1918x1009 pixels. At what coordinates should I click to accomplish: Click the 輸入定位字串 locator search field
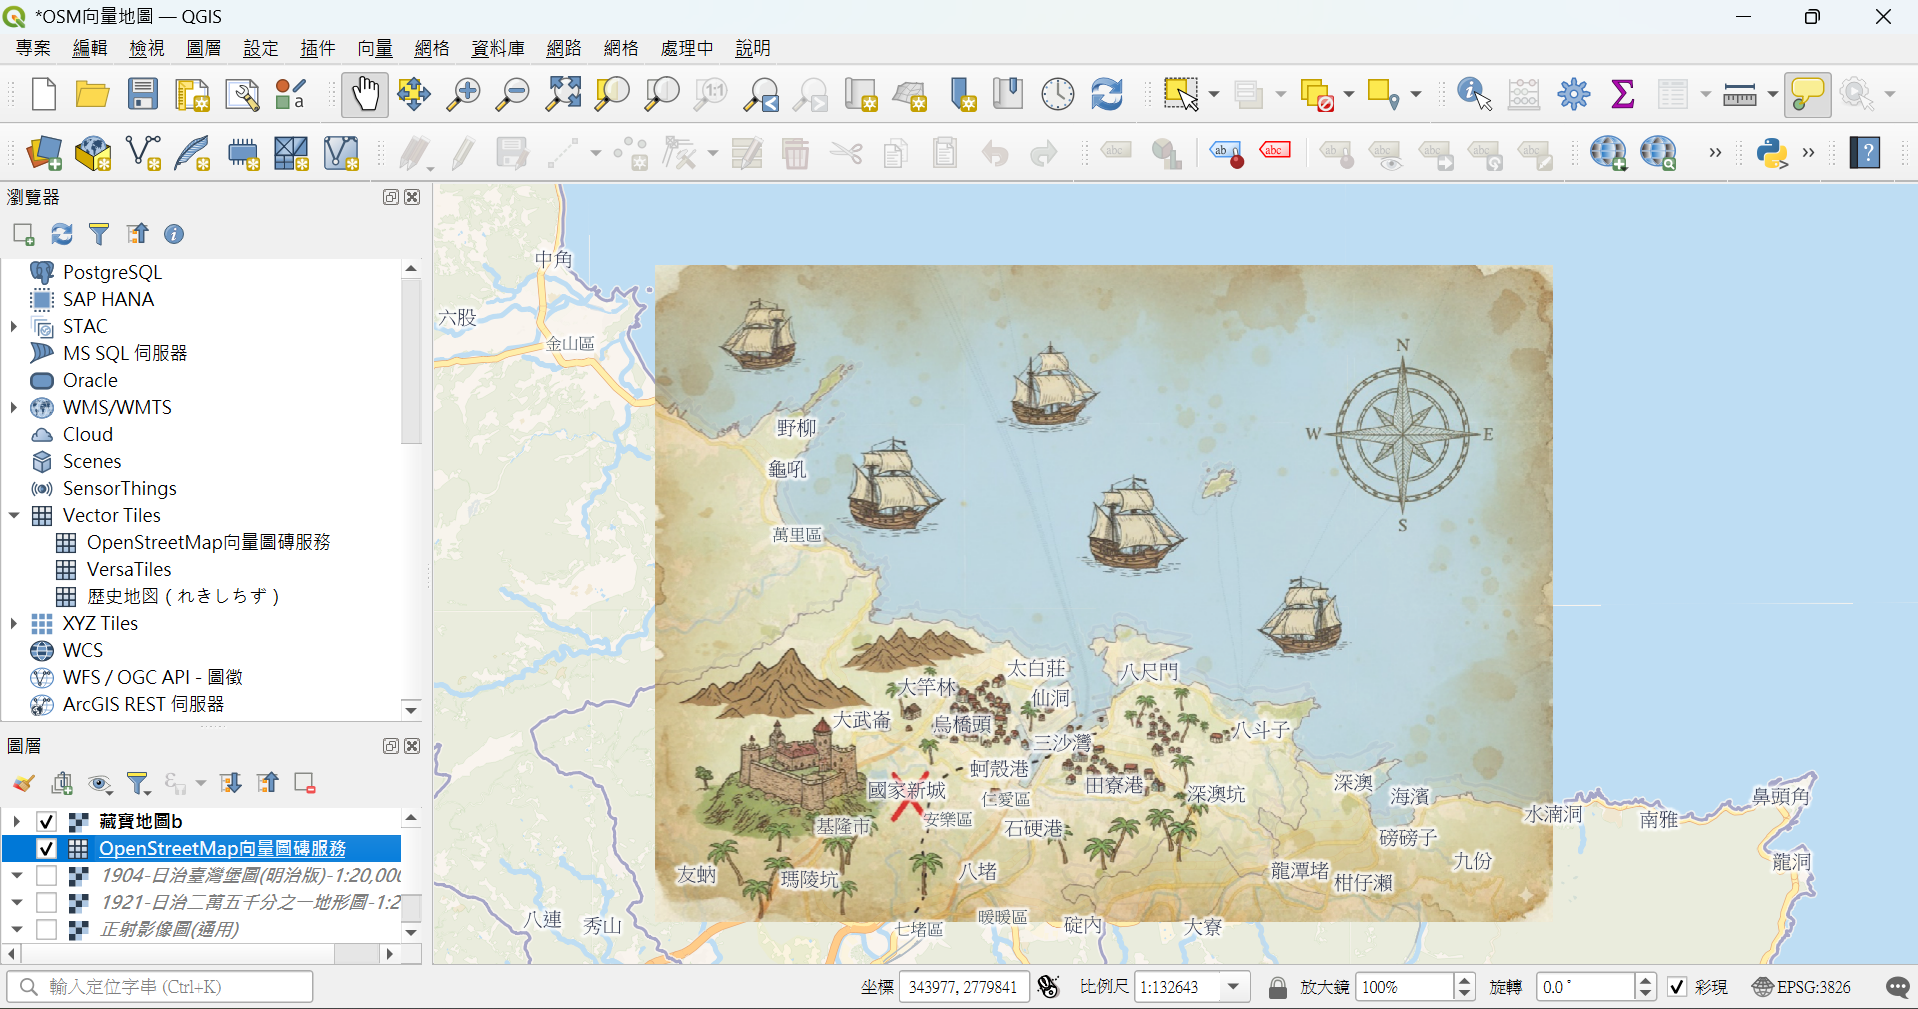pos(160,987)
